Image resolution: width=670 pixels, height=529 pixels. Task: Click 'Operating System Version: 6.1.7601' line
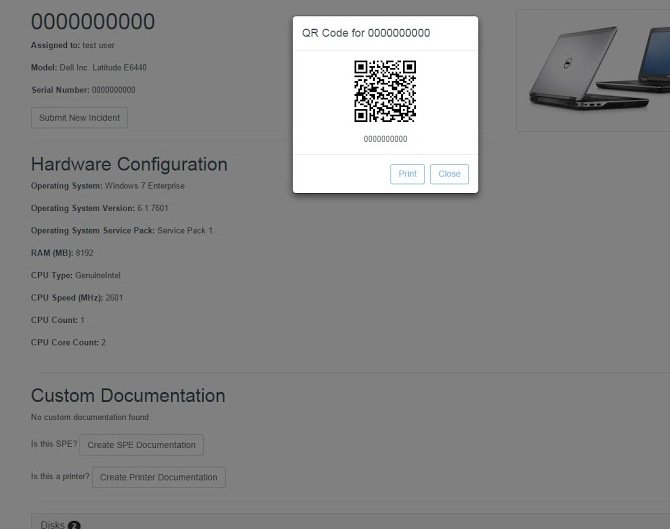coord(100,208)
